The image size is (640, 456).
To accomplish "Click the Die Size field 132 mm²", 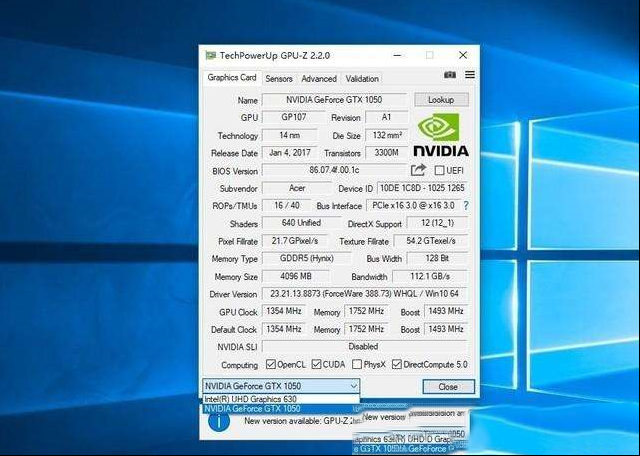I will [x=387, y=135].
